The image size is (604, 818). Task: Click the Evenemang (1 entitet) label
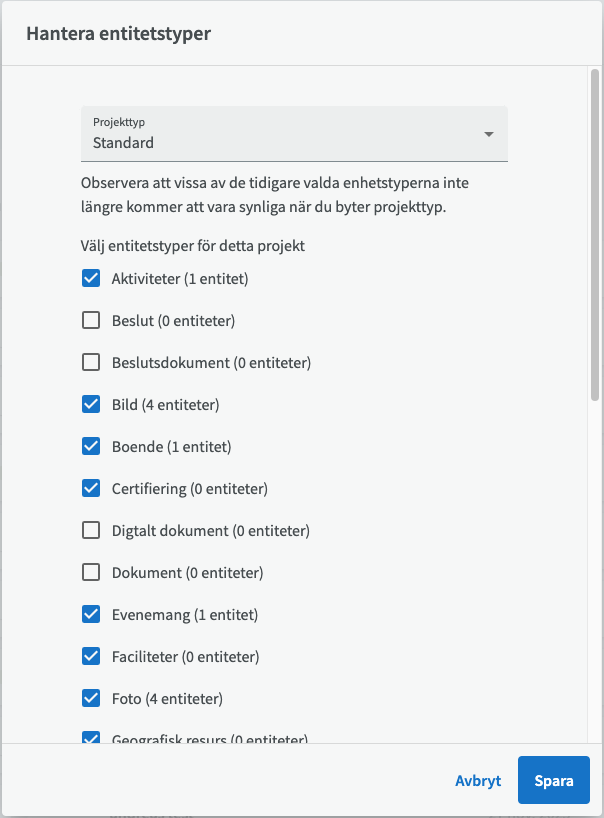pos(185,615)
